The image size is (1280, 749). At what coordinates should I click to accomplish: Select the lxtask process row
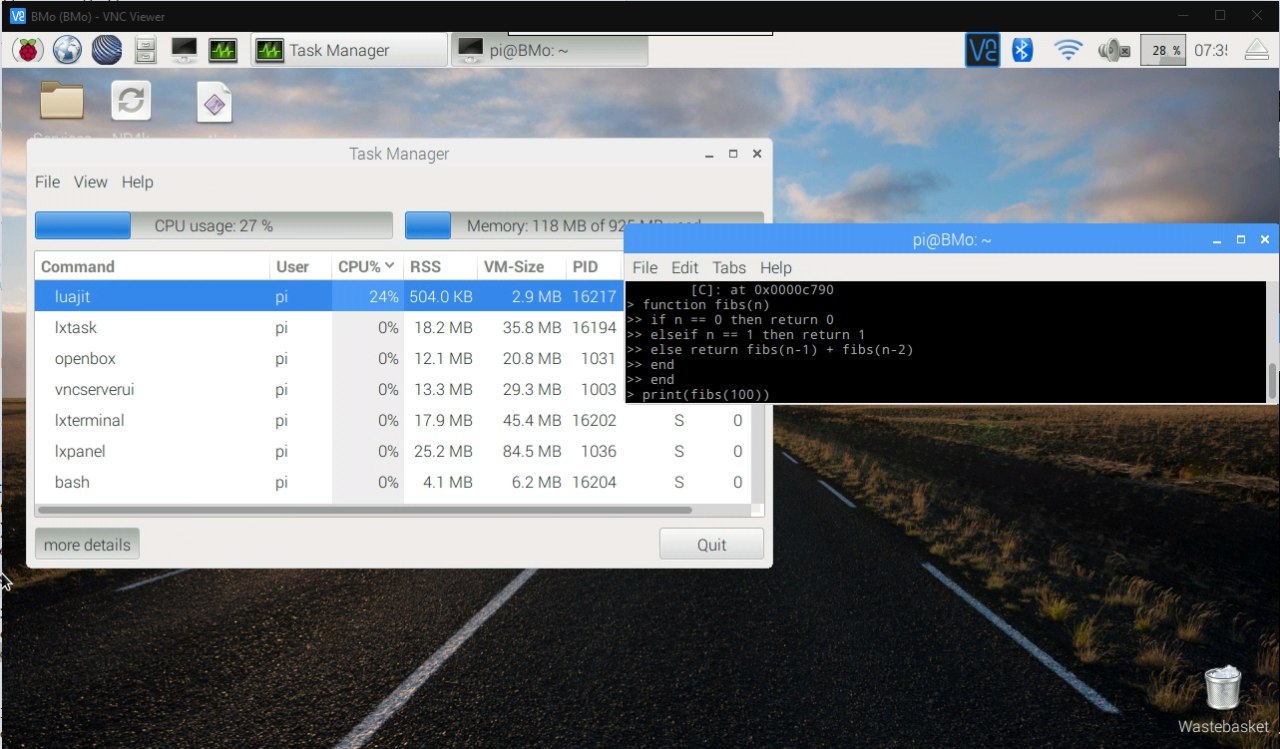tap(328, 327)
